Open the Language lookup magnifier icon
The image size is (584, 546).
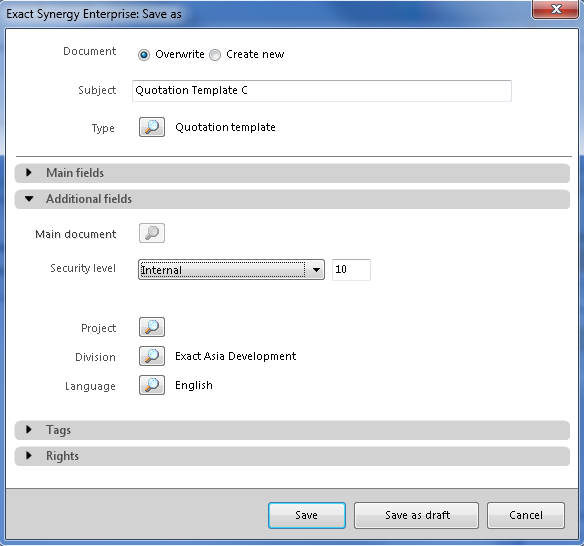pyautogui.click(x=152, y=385)
